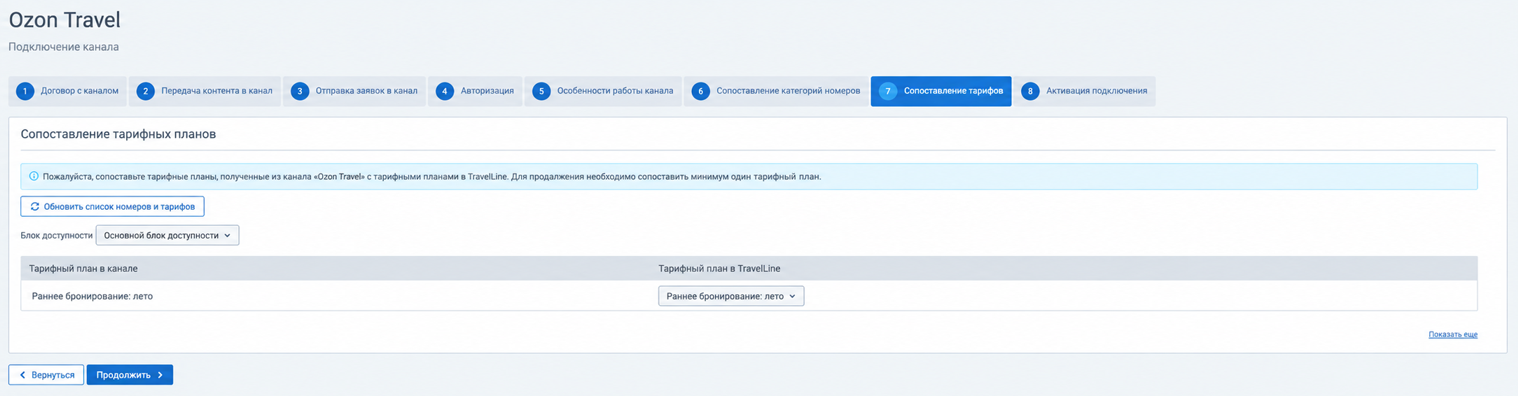Click column header Тарифный план в канале
This screenshot has width=1518, height=396.
83,268
